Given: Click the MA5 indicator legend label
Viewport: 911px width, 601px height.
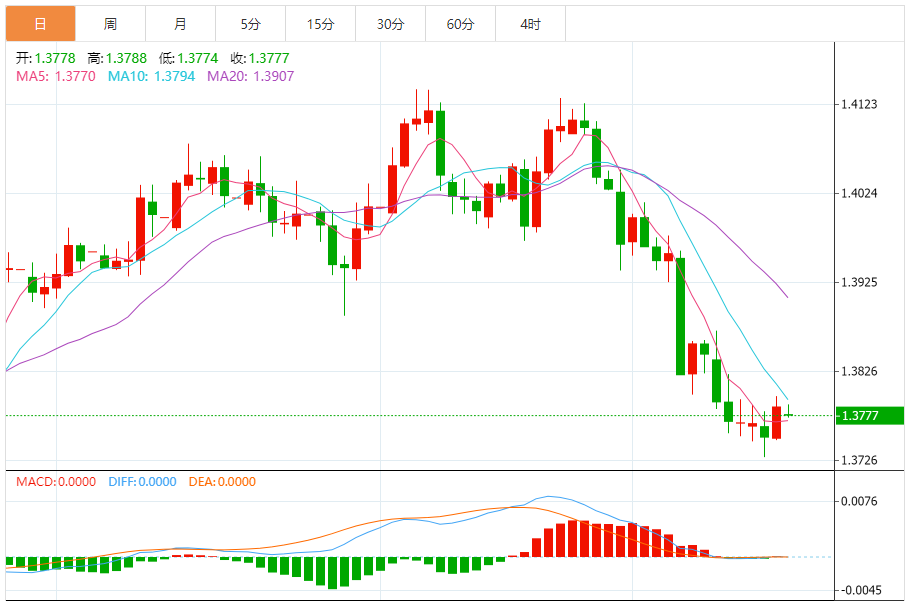Looking at the screenshot, I should (x=55, y=75).
